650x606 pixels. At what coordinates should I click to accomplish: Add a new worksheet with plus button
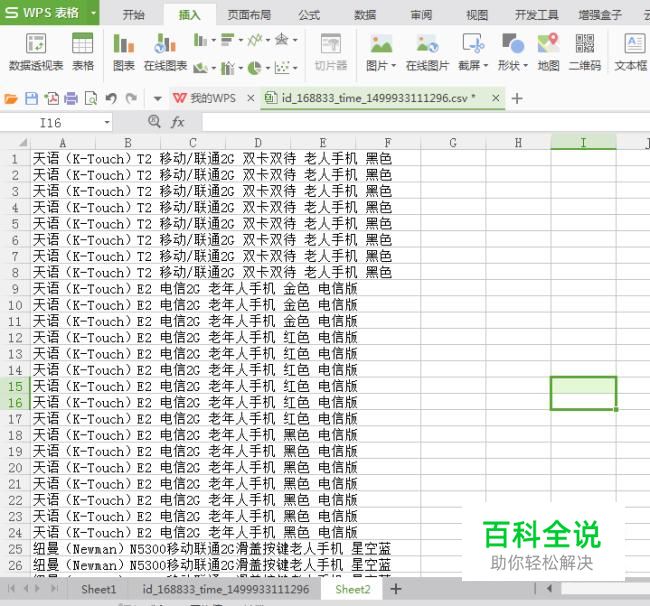pos(396,589)
